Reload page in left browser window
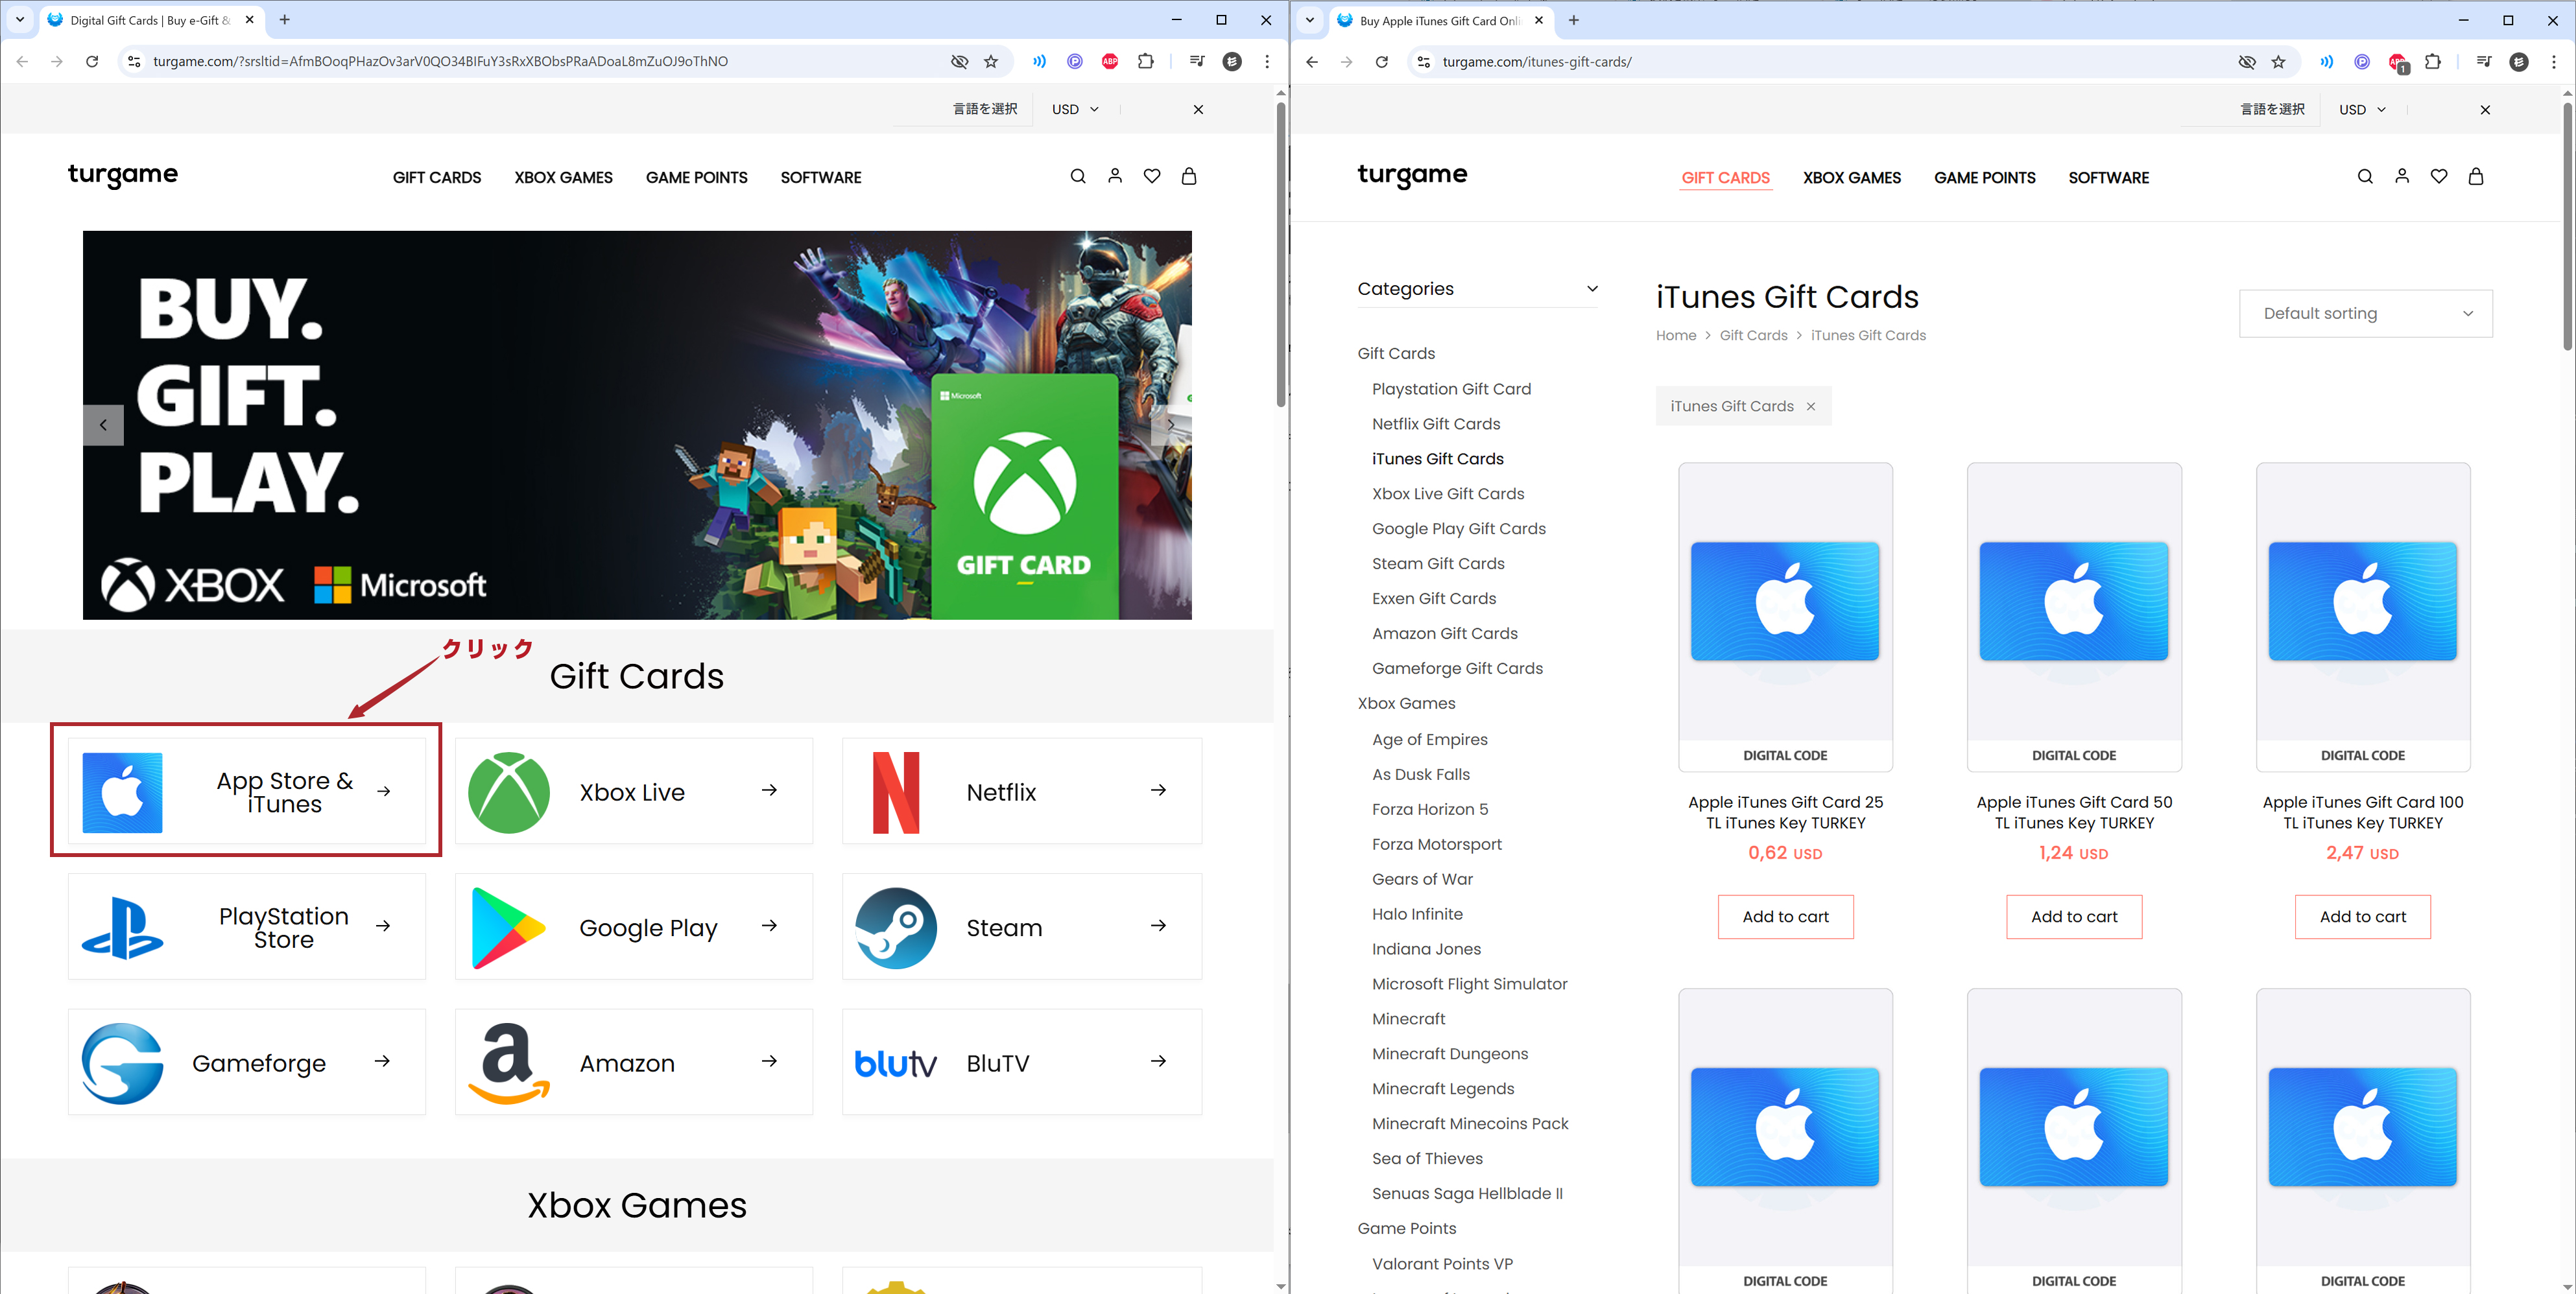Screen dimensions: 2576x1294 (x=92, y=61)
